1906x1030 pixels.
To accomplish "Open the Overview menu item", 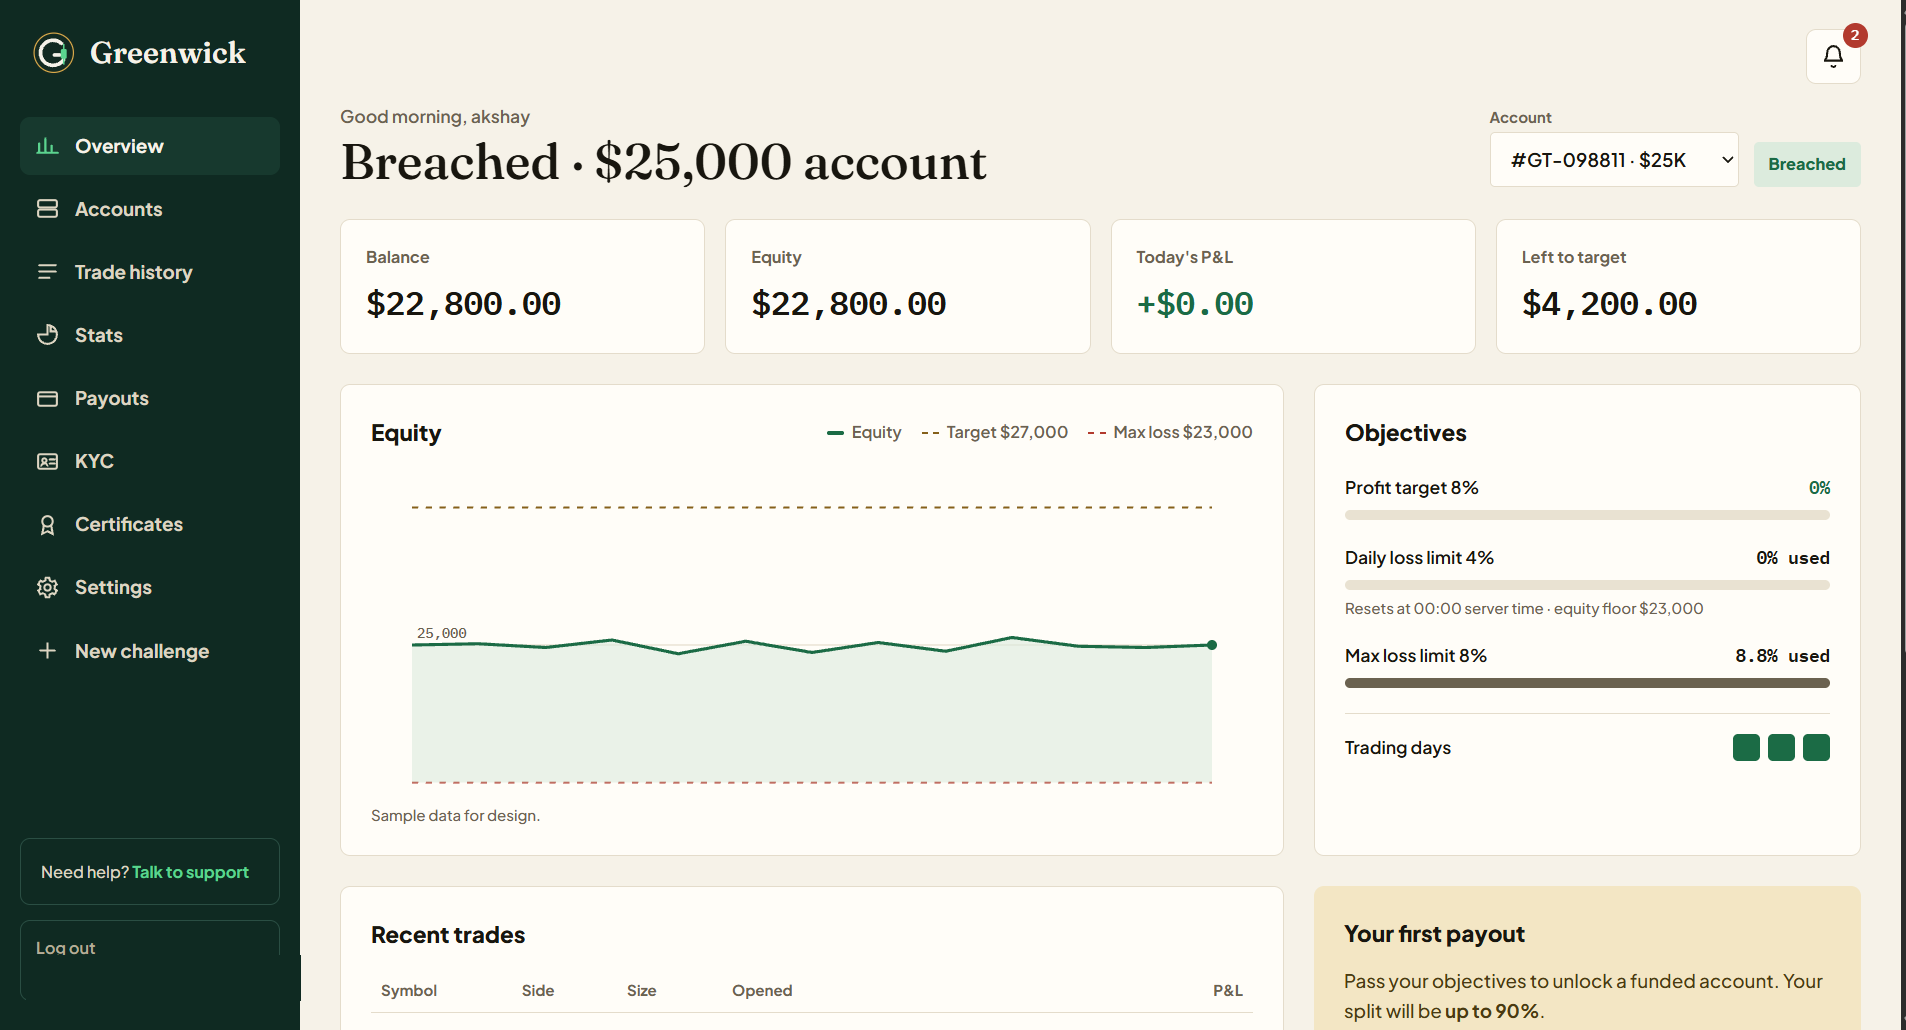I will 150,146.
